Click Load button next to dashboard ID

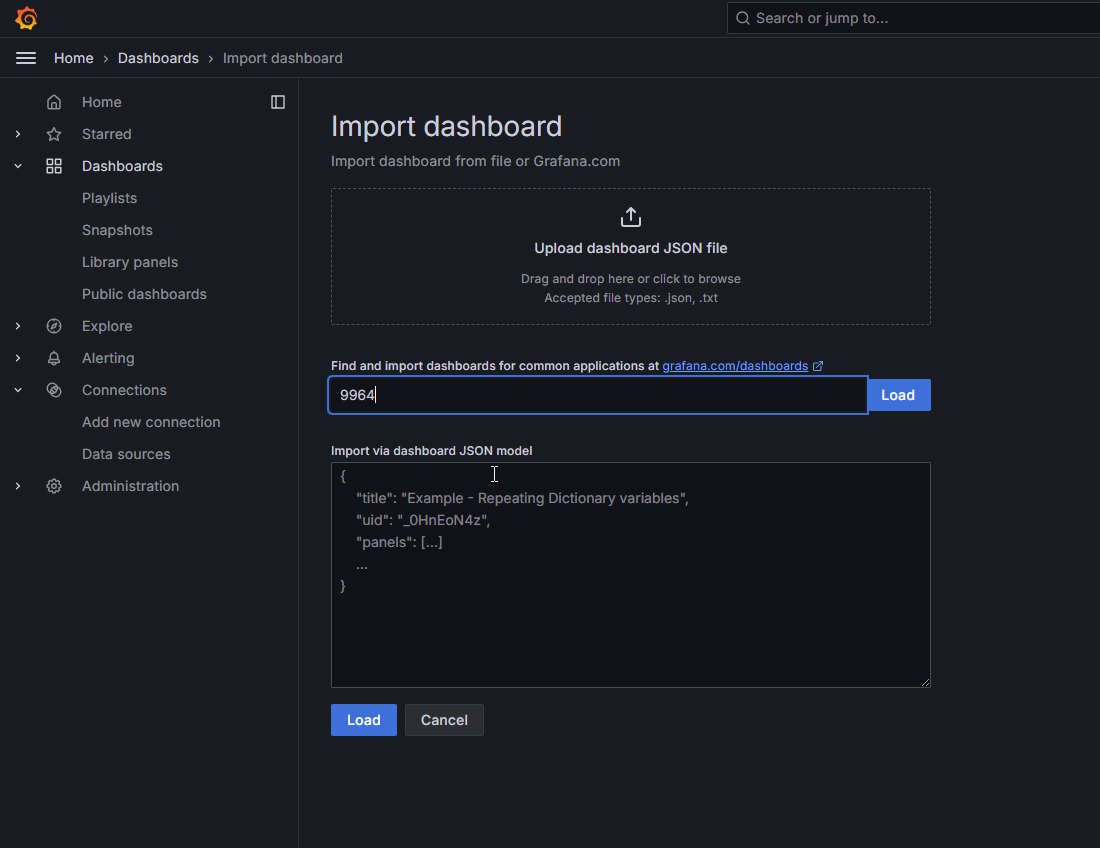click(898, 395)
